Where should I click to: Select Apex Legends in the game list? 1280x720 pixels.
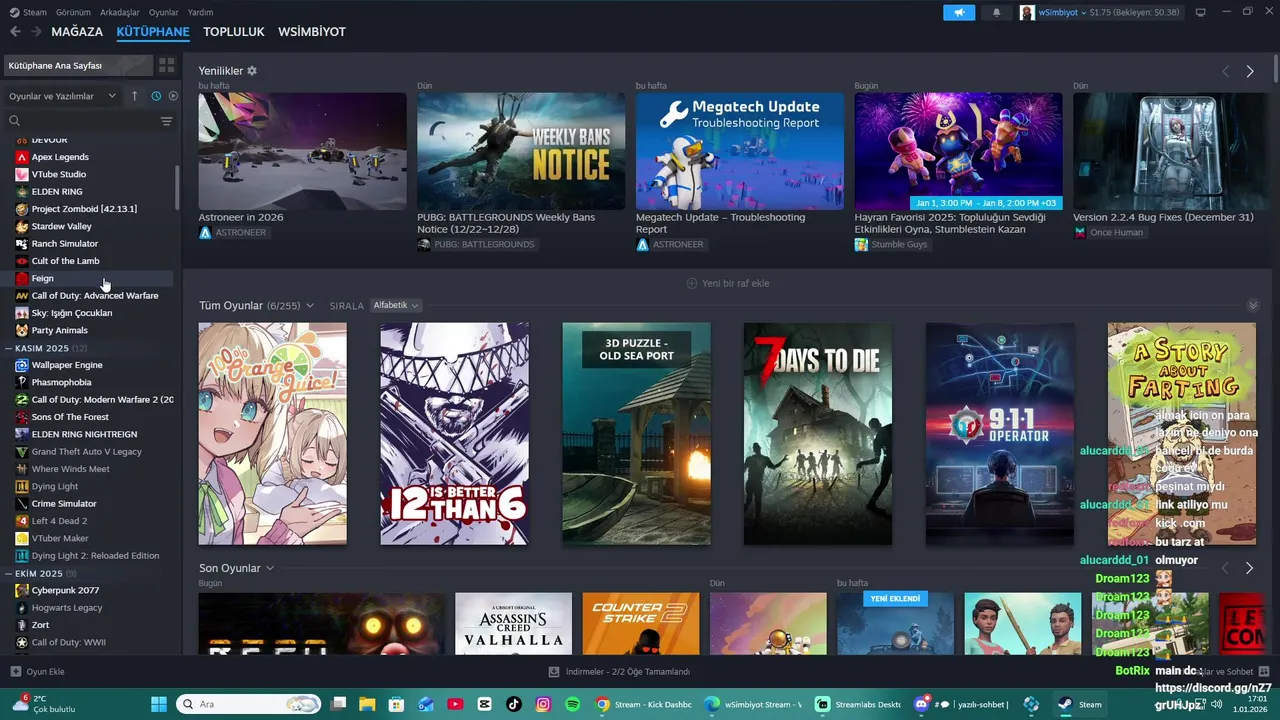(60, 157)
